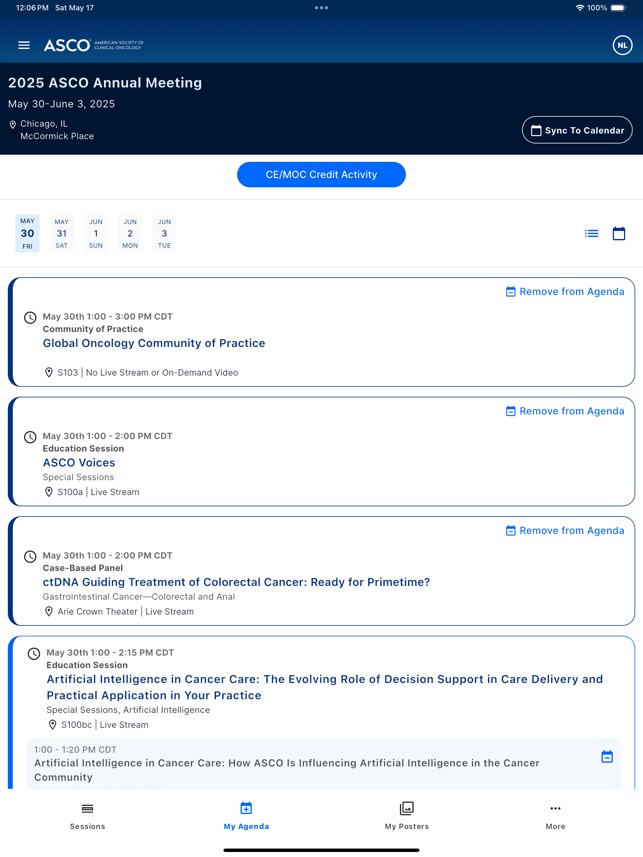Open the hamburger navigation menu
Screen dimensions: 643x857
[24, 45]
